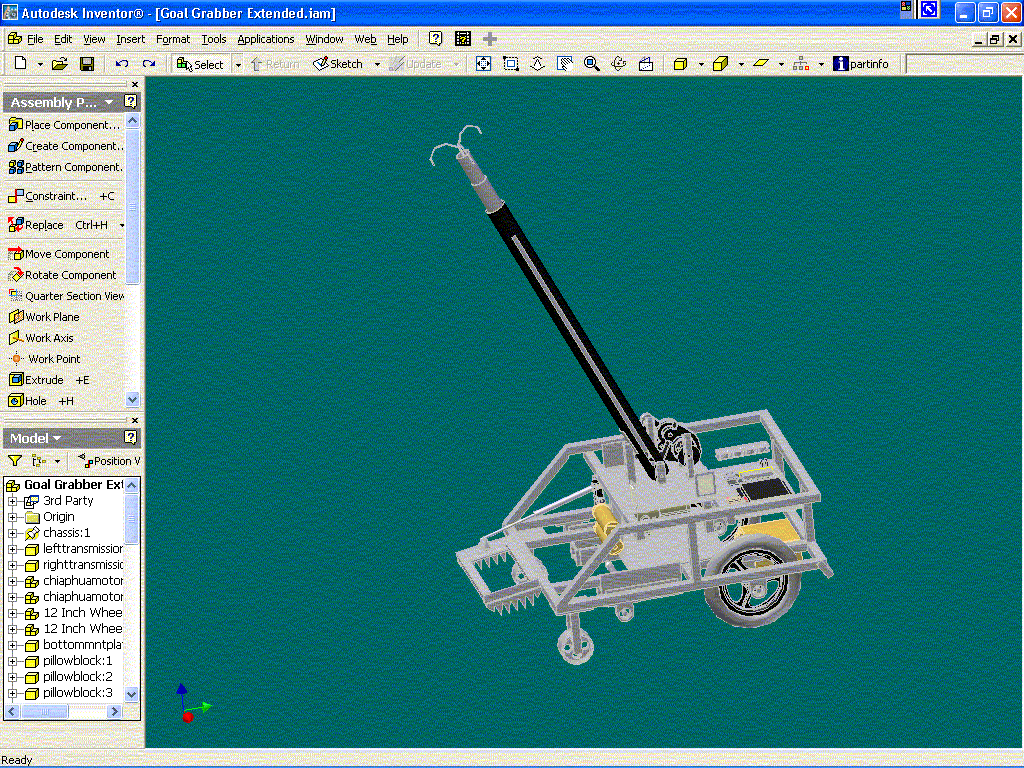Click the plus icon in menu bar
This screenshot has height=768, width=1024.
click(490, 39)
